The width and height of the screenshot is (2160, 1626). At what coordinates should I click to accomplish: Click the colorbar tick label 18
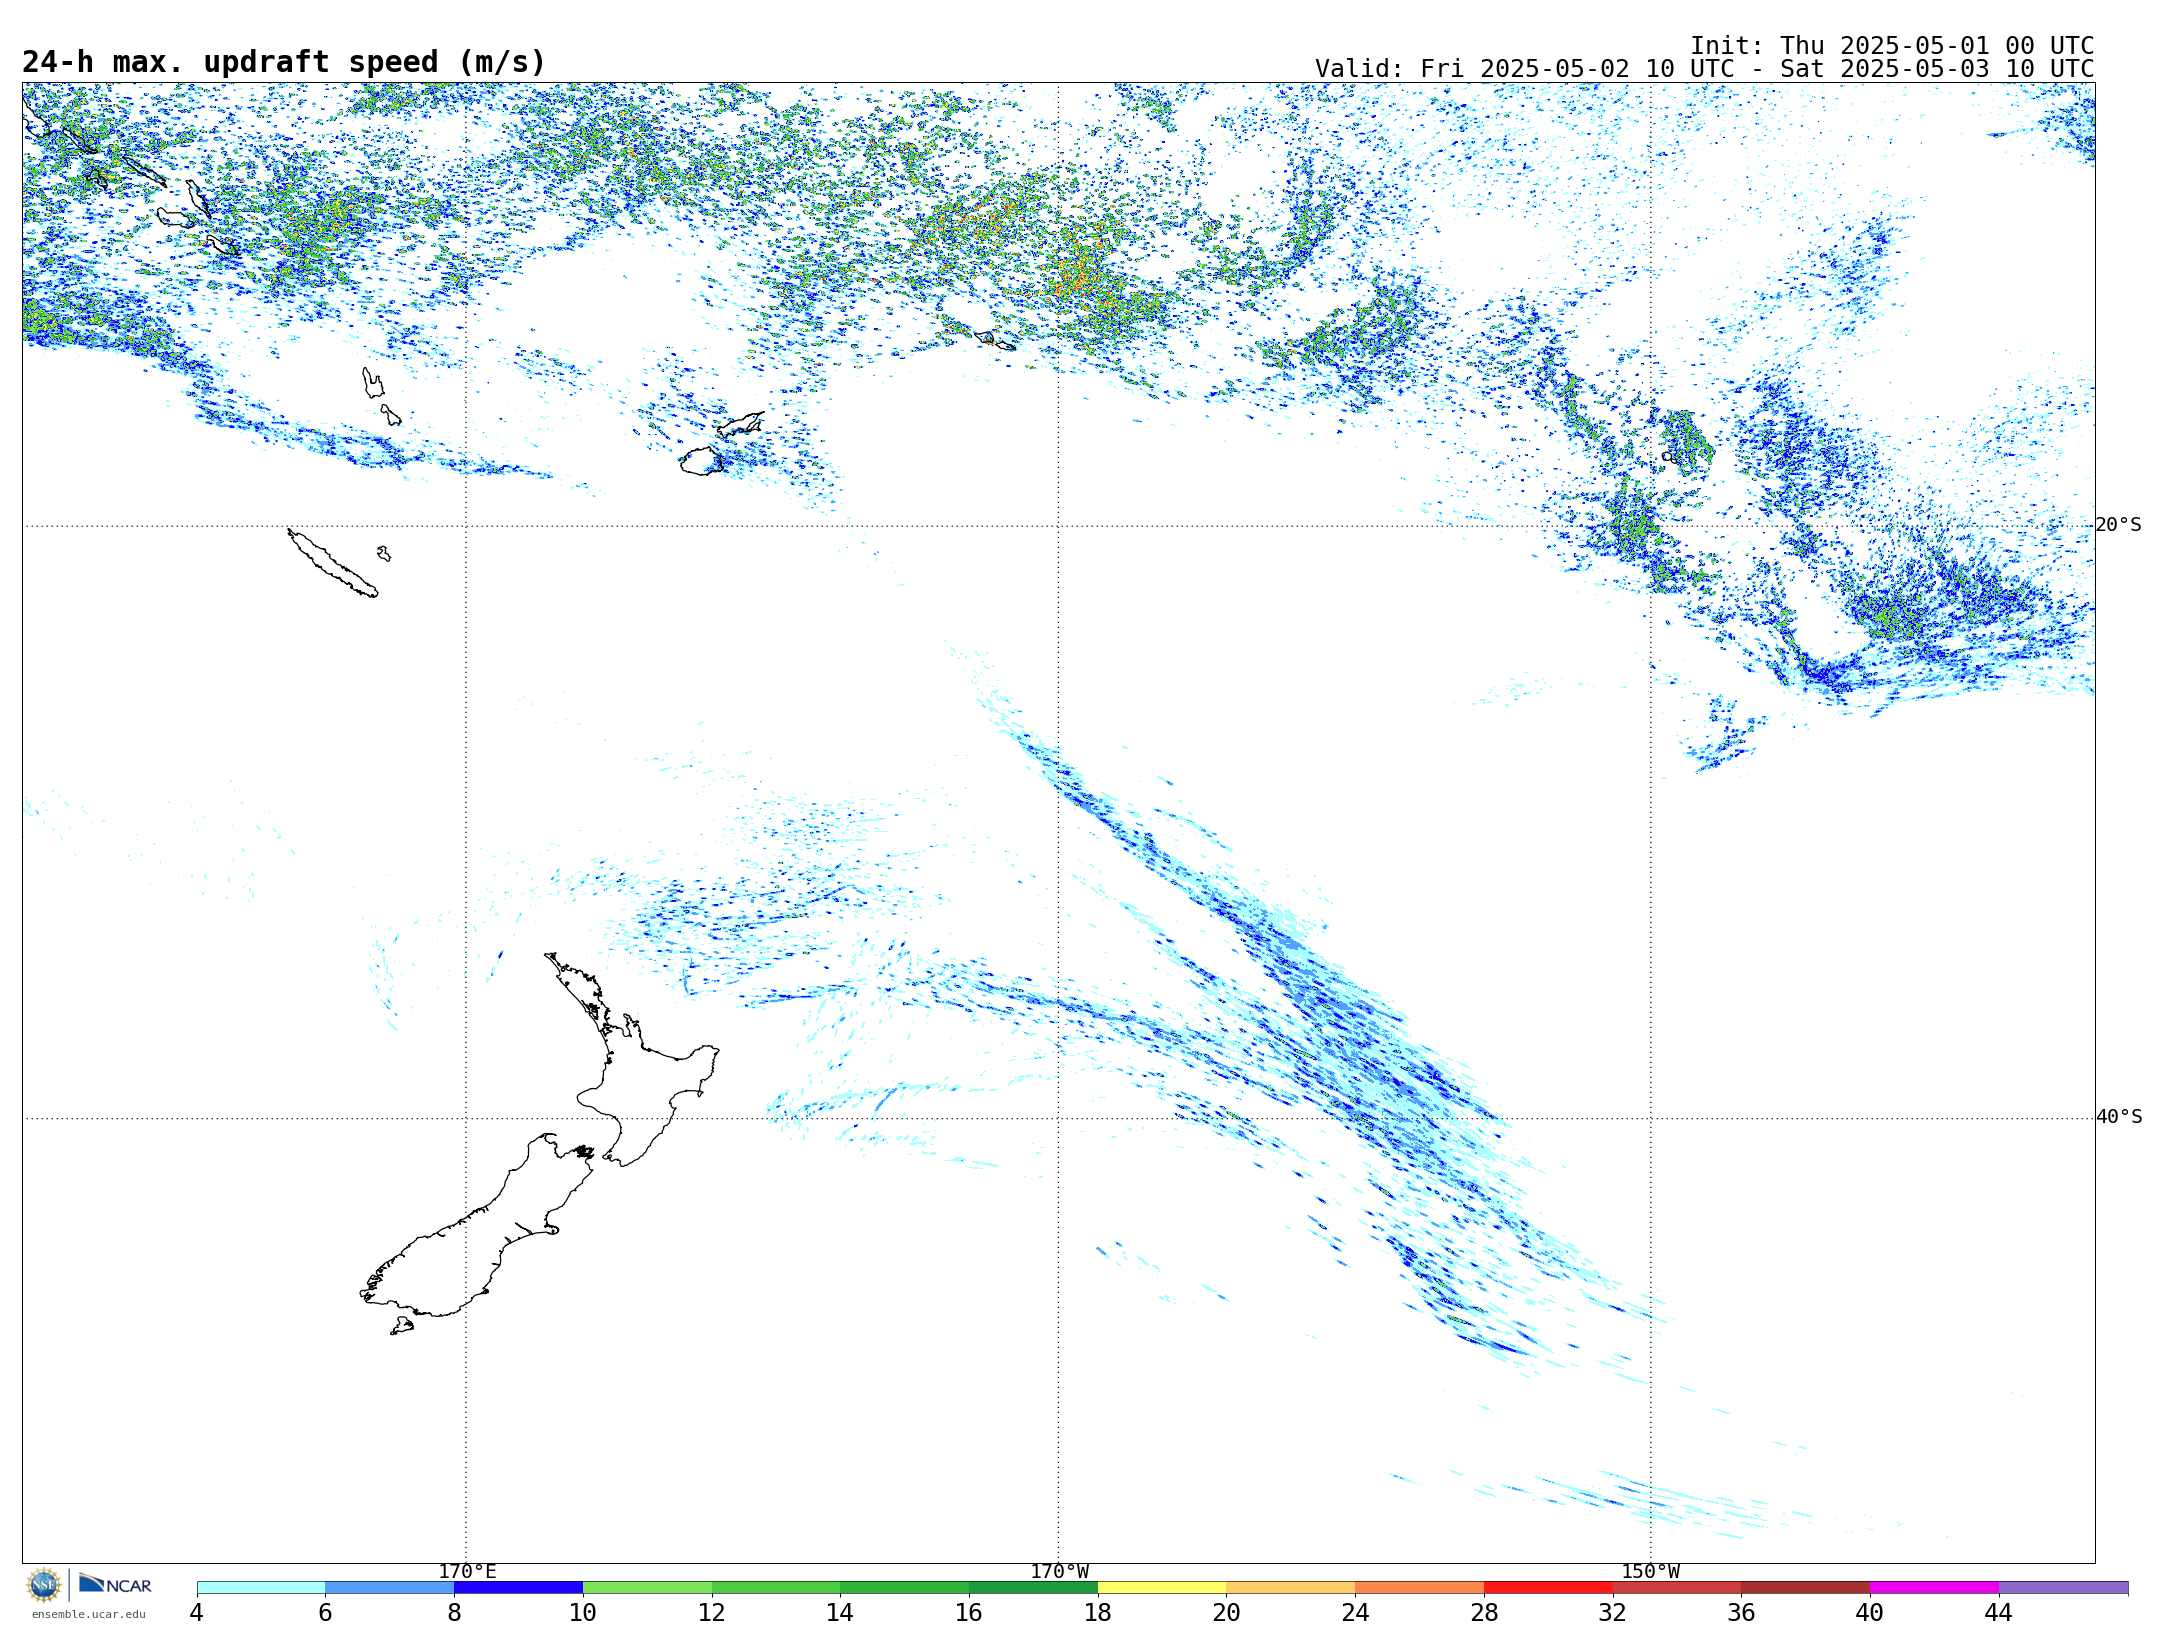point(1098,1613)
